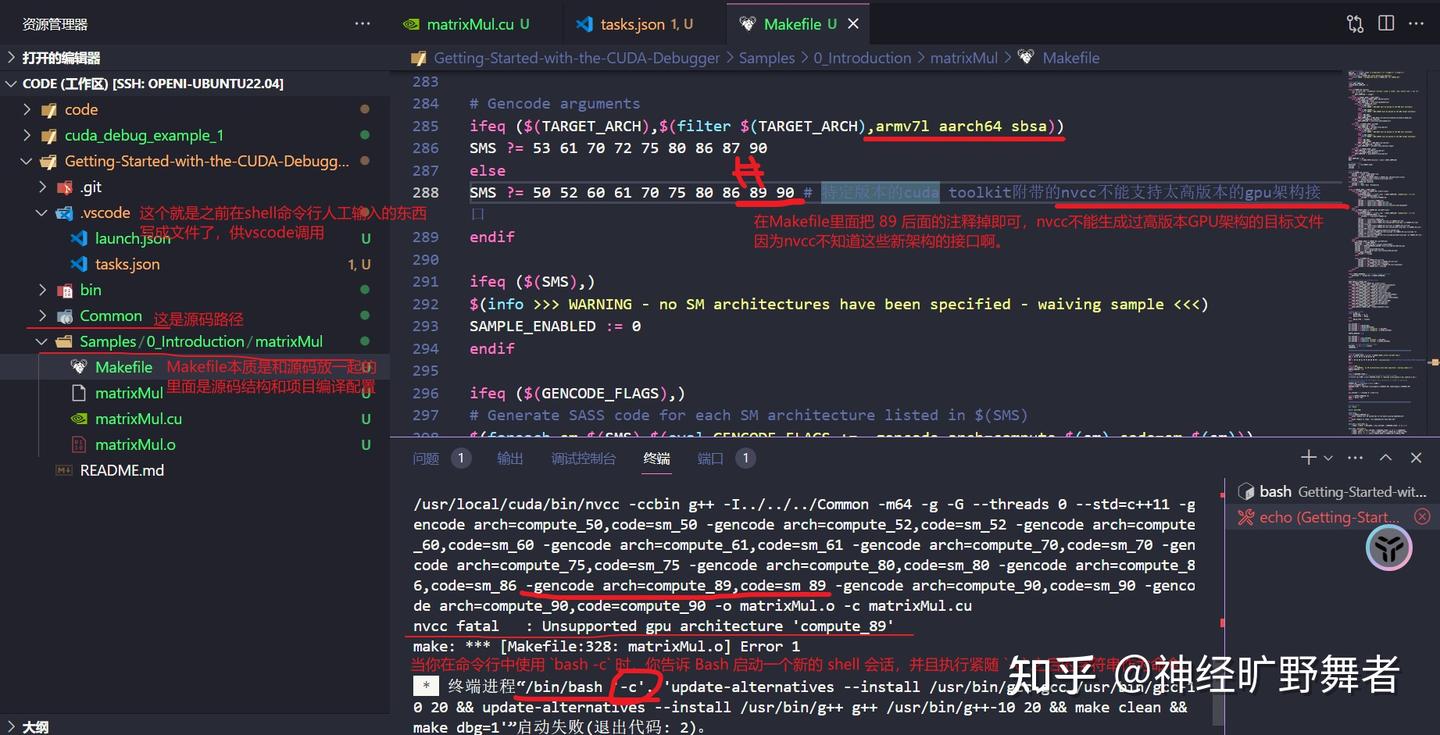This screenshot has width=1440, height=735.
Task: Split the Makefile editor into two panes
Action: [1384, 22]
